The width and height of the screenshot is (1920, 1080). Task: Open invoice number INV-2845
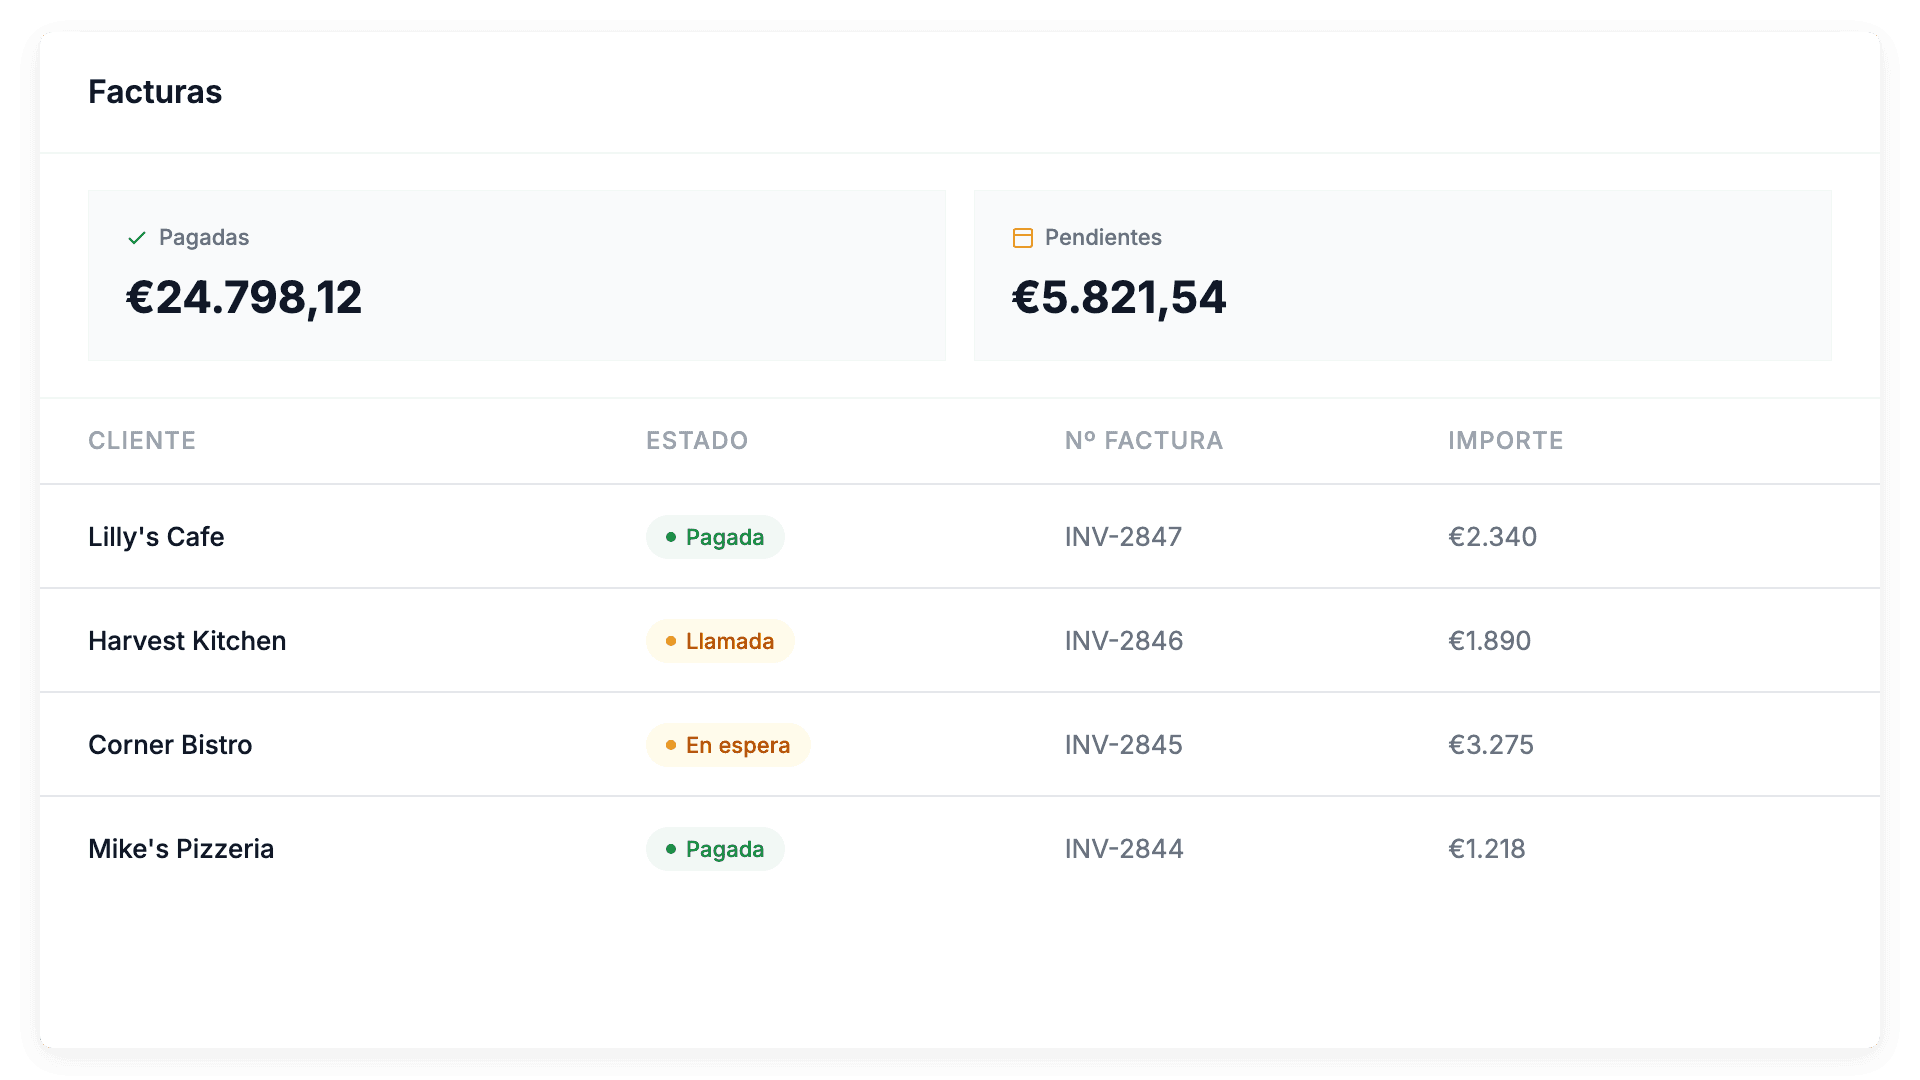click(x=1123, y=745)
